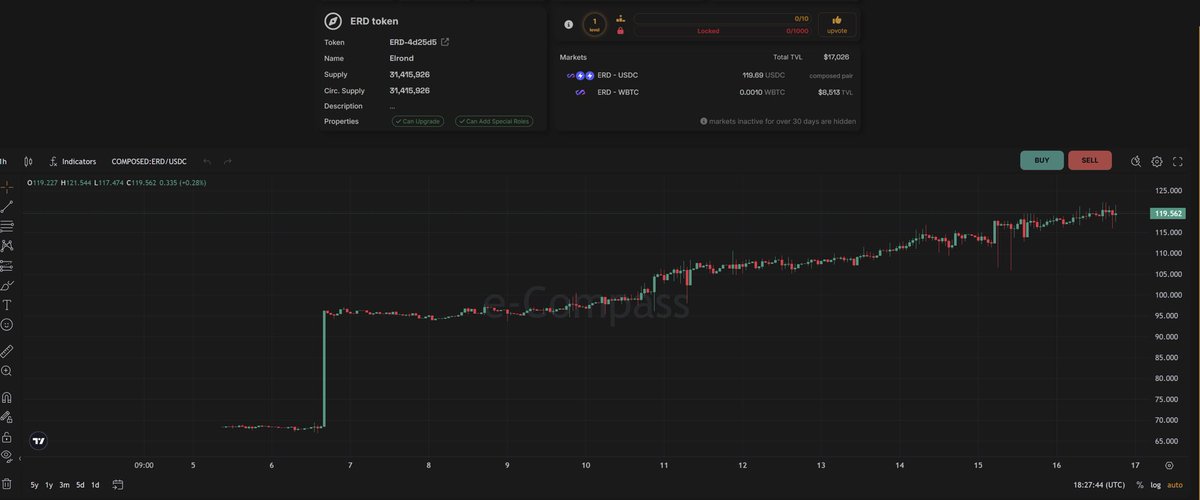Click the TradingView logo badge
Screen dimensions: 1200x500
tap(38, 440)
